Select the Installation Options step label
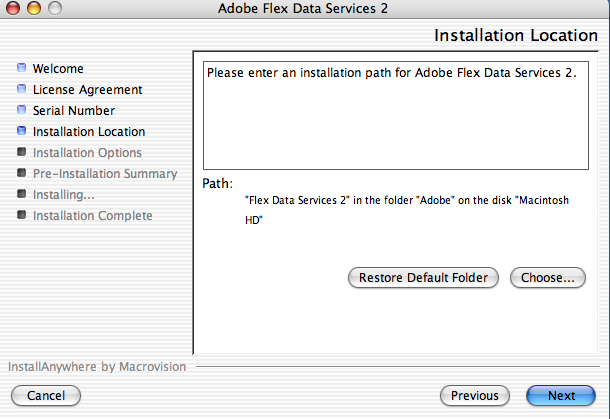 point(87,153)
